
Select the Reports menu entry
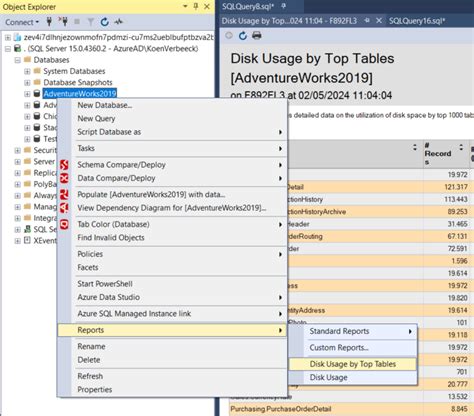tap(172, 330)
